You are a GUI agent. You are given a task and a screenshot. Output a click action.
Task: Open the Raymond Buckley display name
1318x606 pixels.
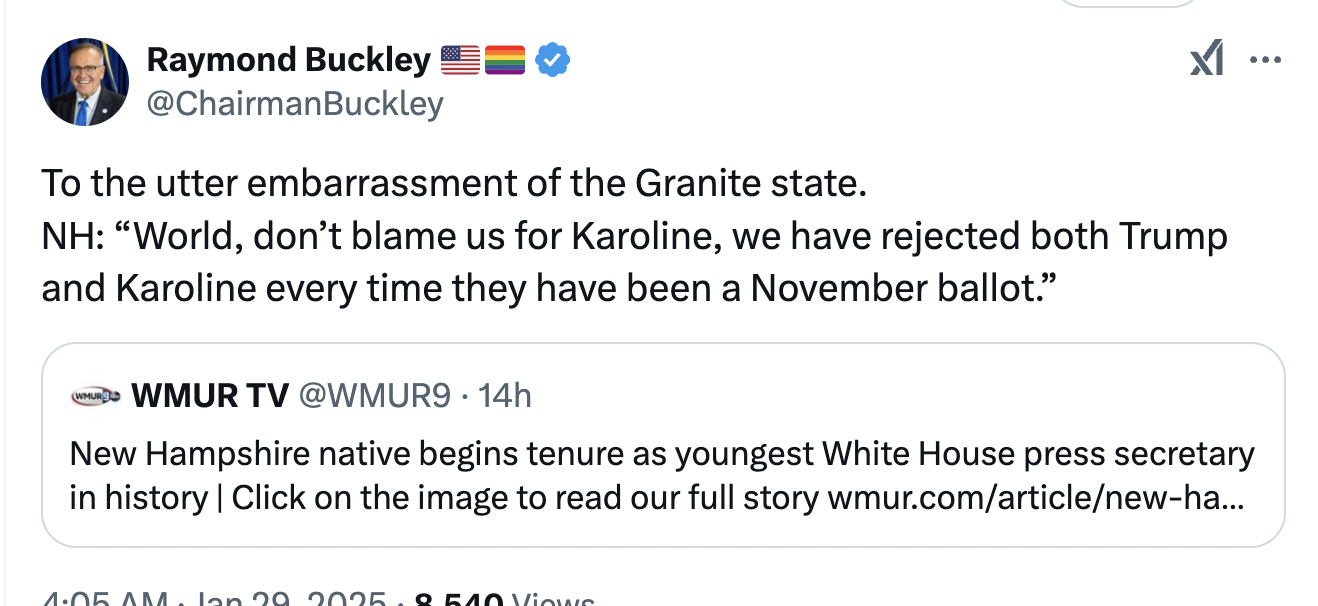(x=288, y=61)
